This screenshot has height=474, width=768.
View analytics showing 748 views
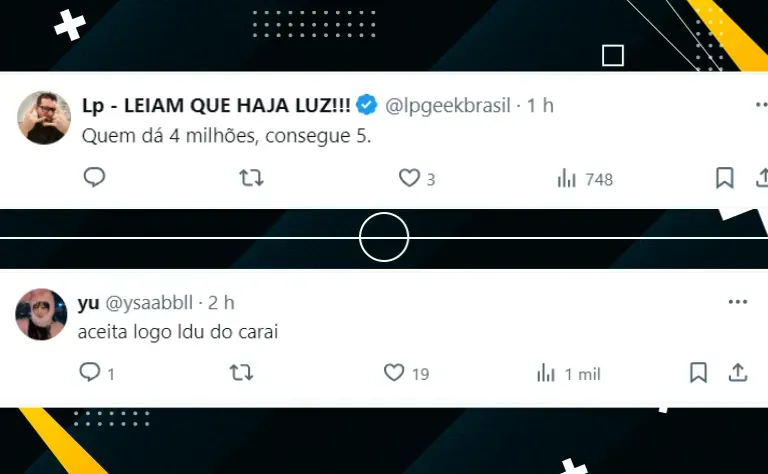(585, 179)
